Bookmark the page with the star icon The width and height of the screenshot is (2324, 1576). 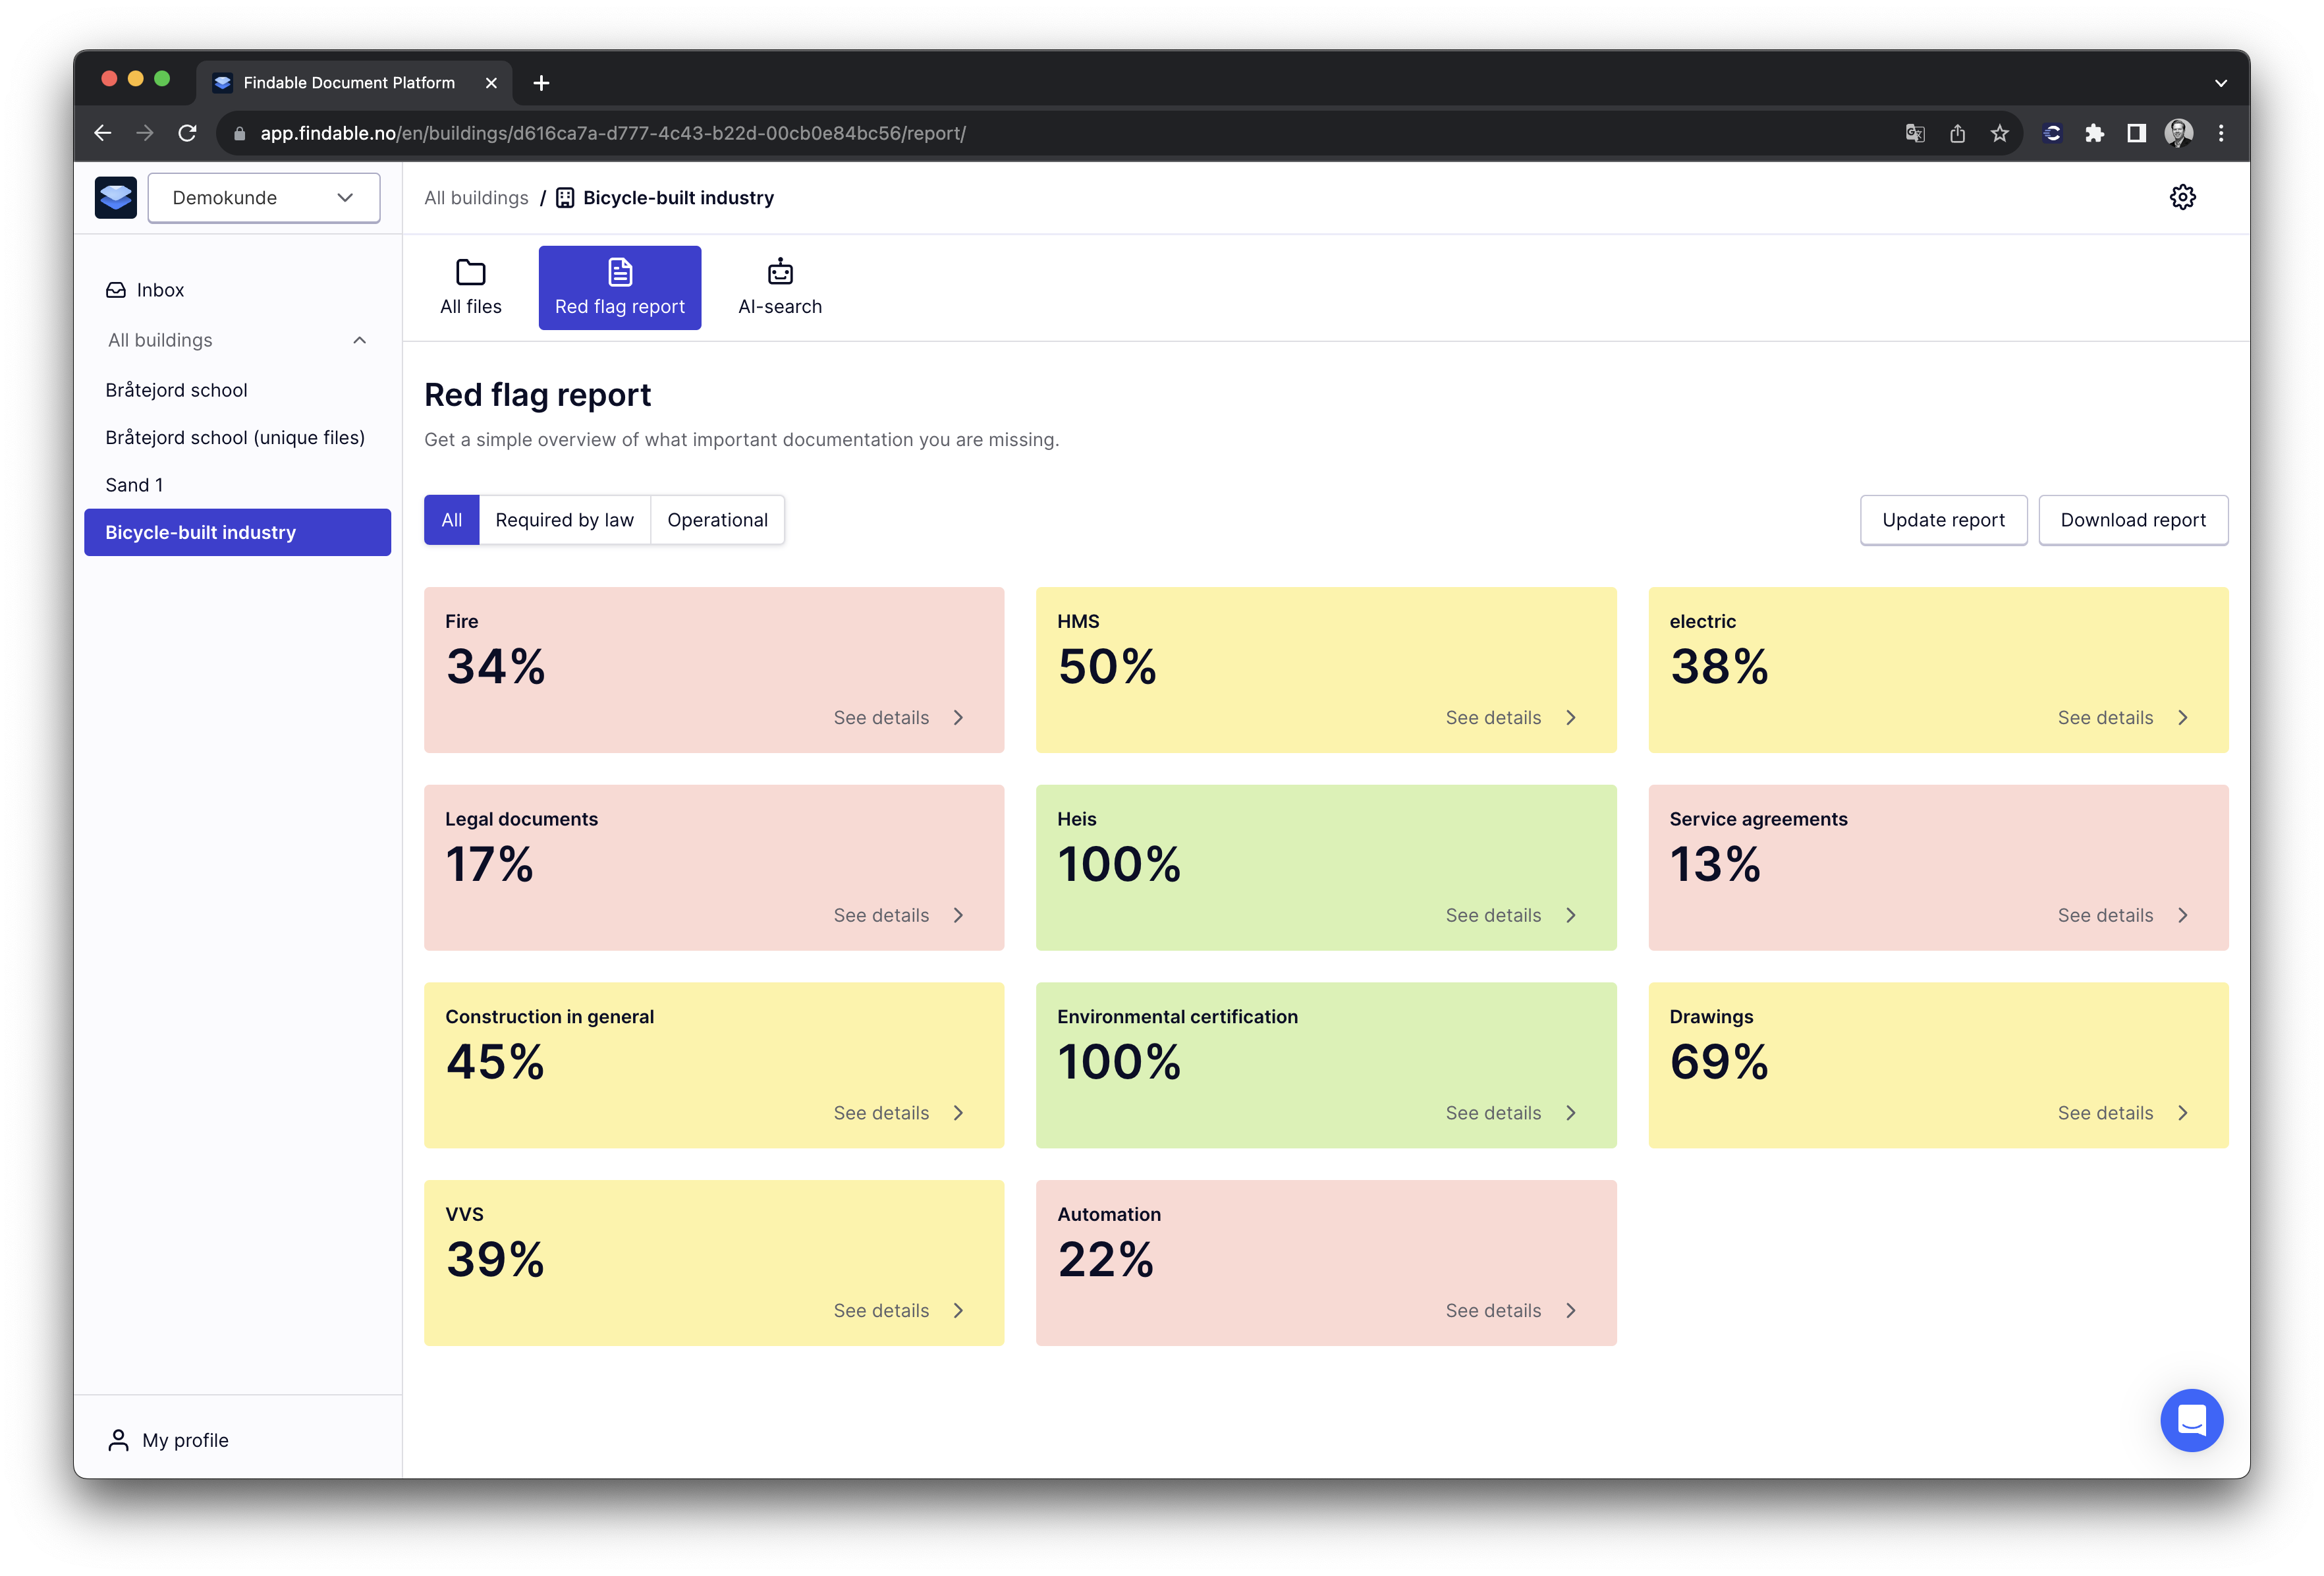pyautogui.click(x=1999, y=133)
